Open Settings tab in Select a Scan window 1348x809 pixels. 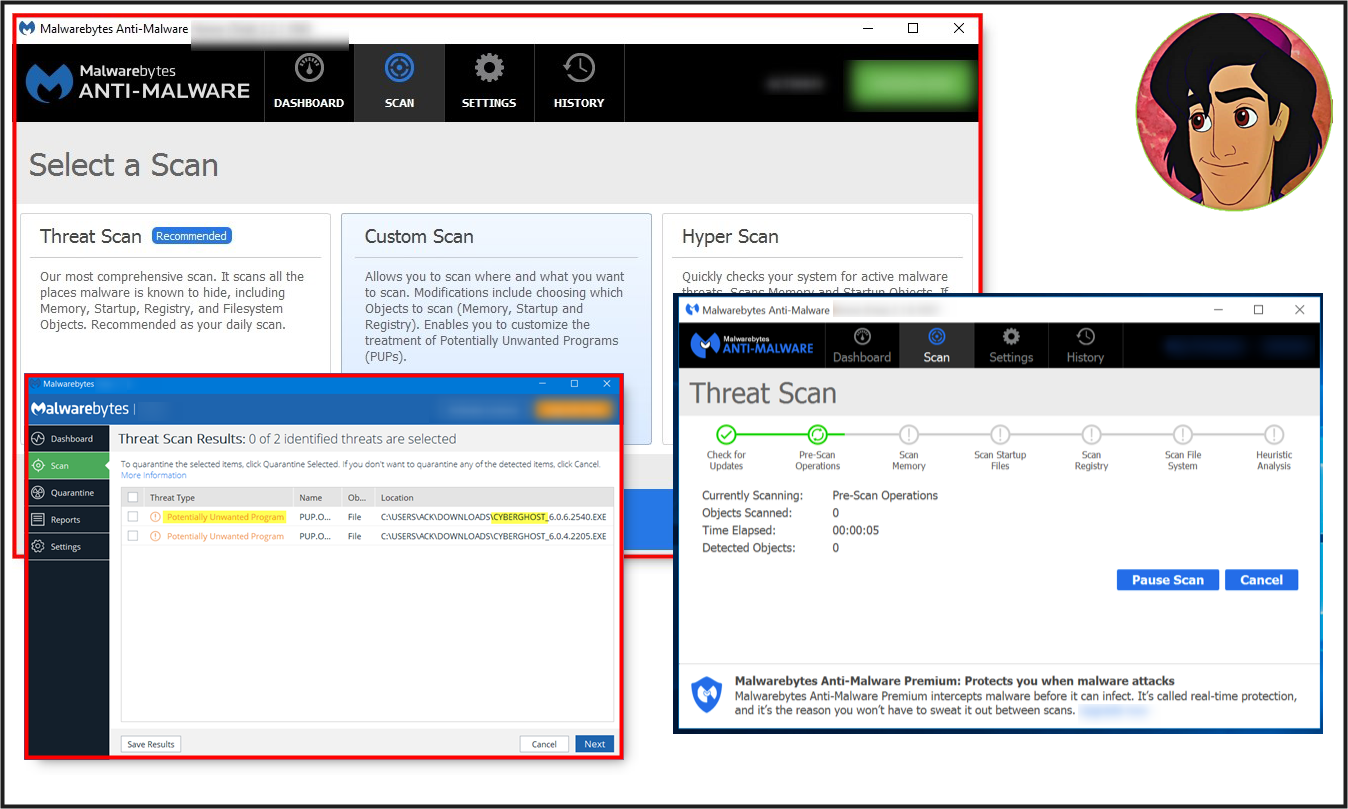pos(489,83)
